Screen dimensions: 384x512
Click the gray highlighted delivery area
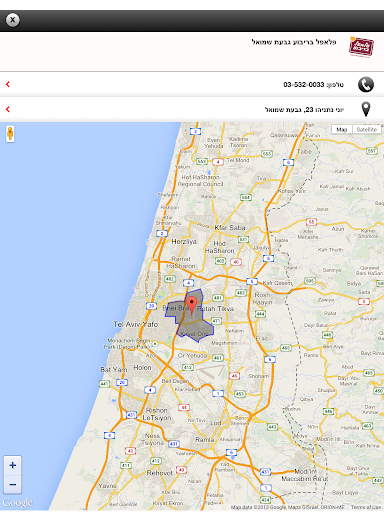(197, 328)
